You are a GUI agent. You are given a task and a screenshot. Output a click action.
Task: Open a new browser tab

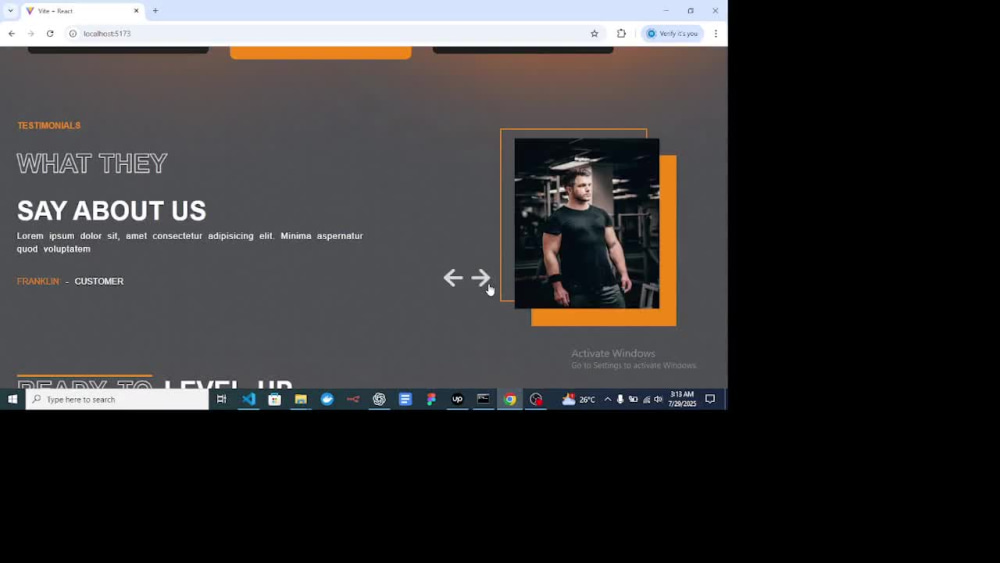(x=155, y=11)
